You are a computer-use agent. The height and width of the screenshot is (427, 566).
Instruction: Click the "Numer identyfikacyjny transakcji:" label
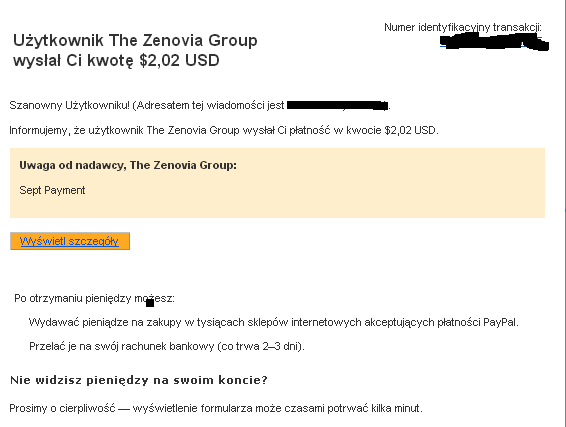[x=463, y=27]
